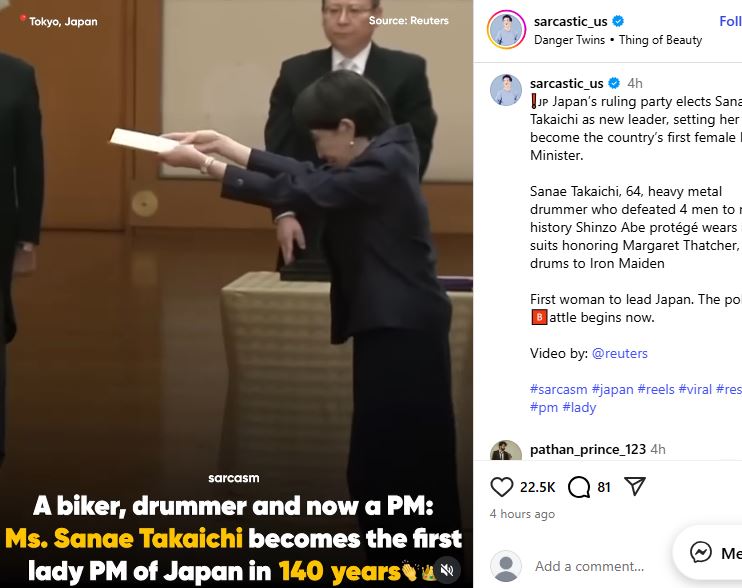Click the verified badge next to header username
The width and height of the screenshot is (742, 588).
point(618,21)
